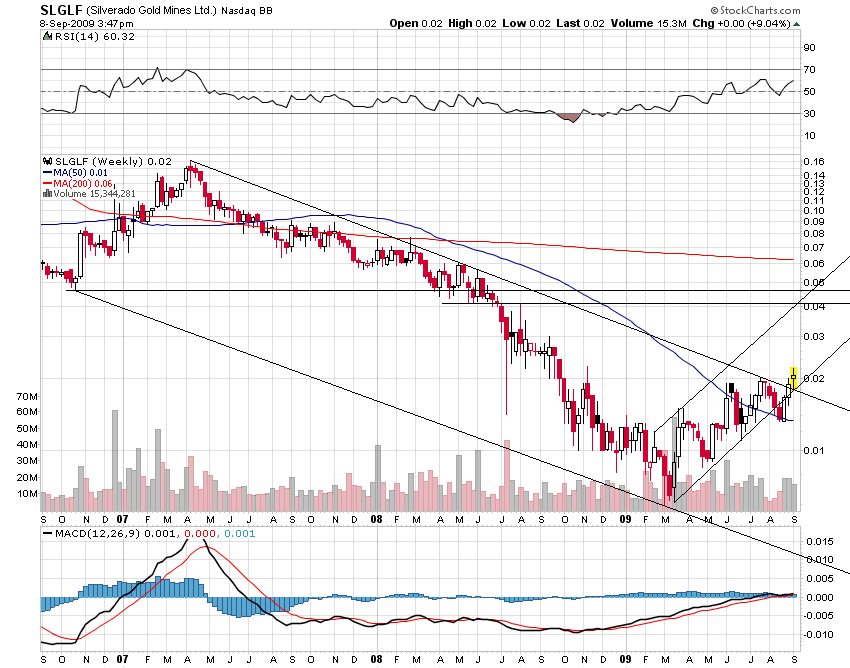Click the 'Open 0.02' value
This screenshot has height=668, width=850.
[416, 23]
